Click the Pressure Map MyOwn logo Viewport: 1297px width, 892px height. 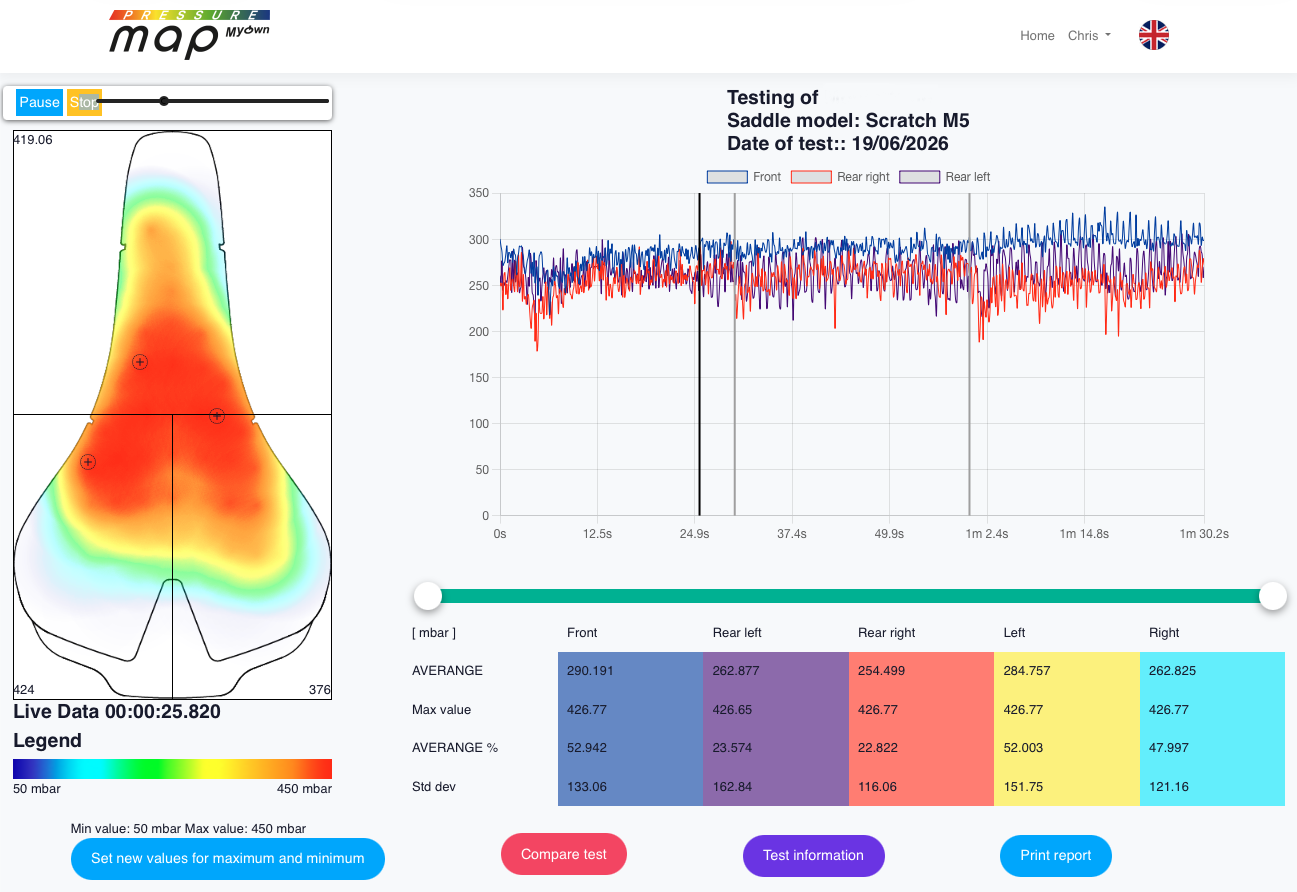point(190,35)
